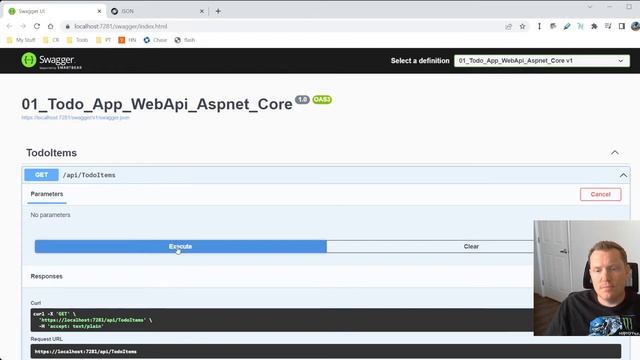
Task: Collapse the GET /api/TodoItems operation chevron
Action: pyautogui.click(x=623, y=175)
